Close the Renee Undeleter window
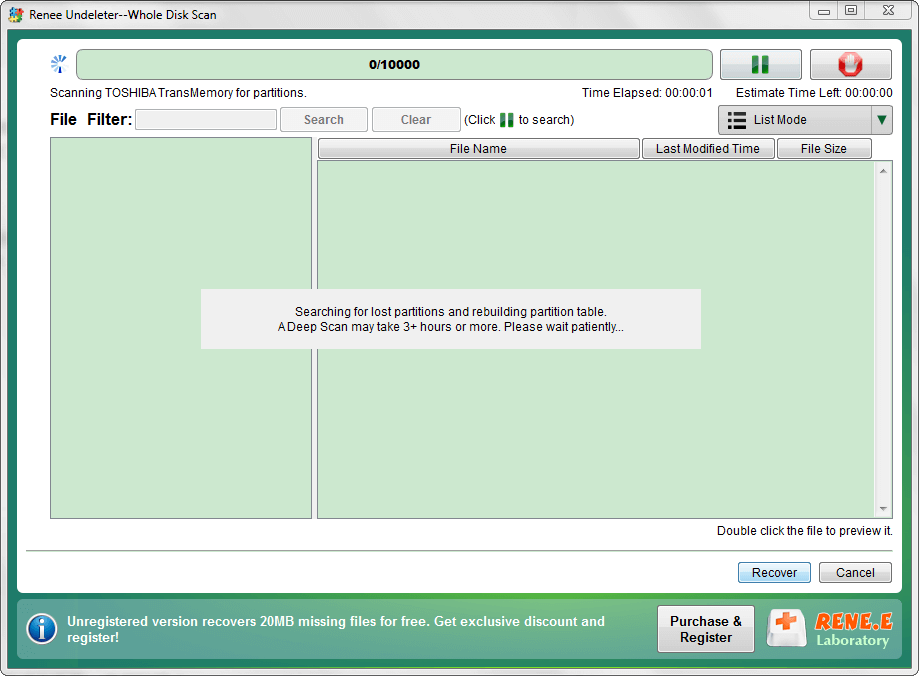Viewport: 919px width, 676px height. point(889,11)
